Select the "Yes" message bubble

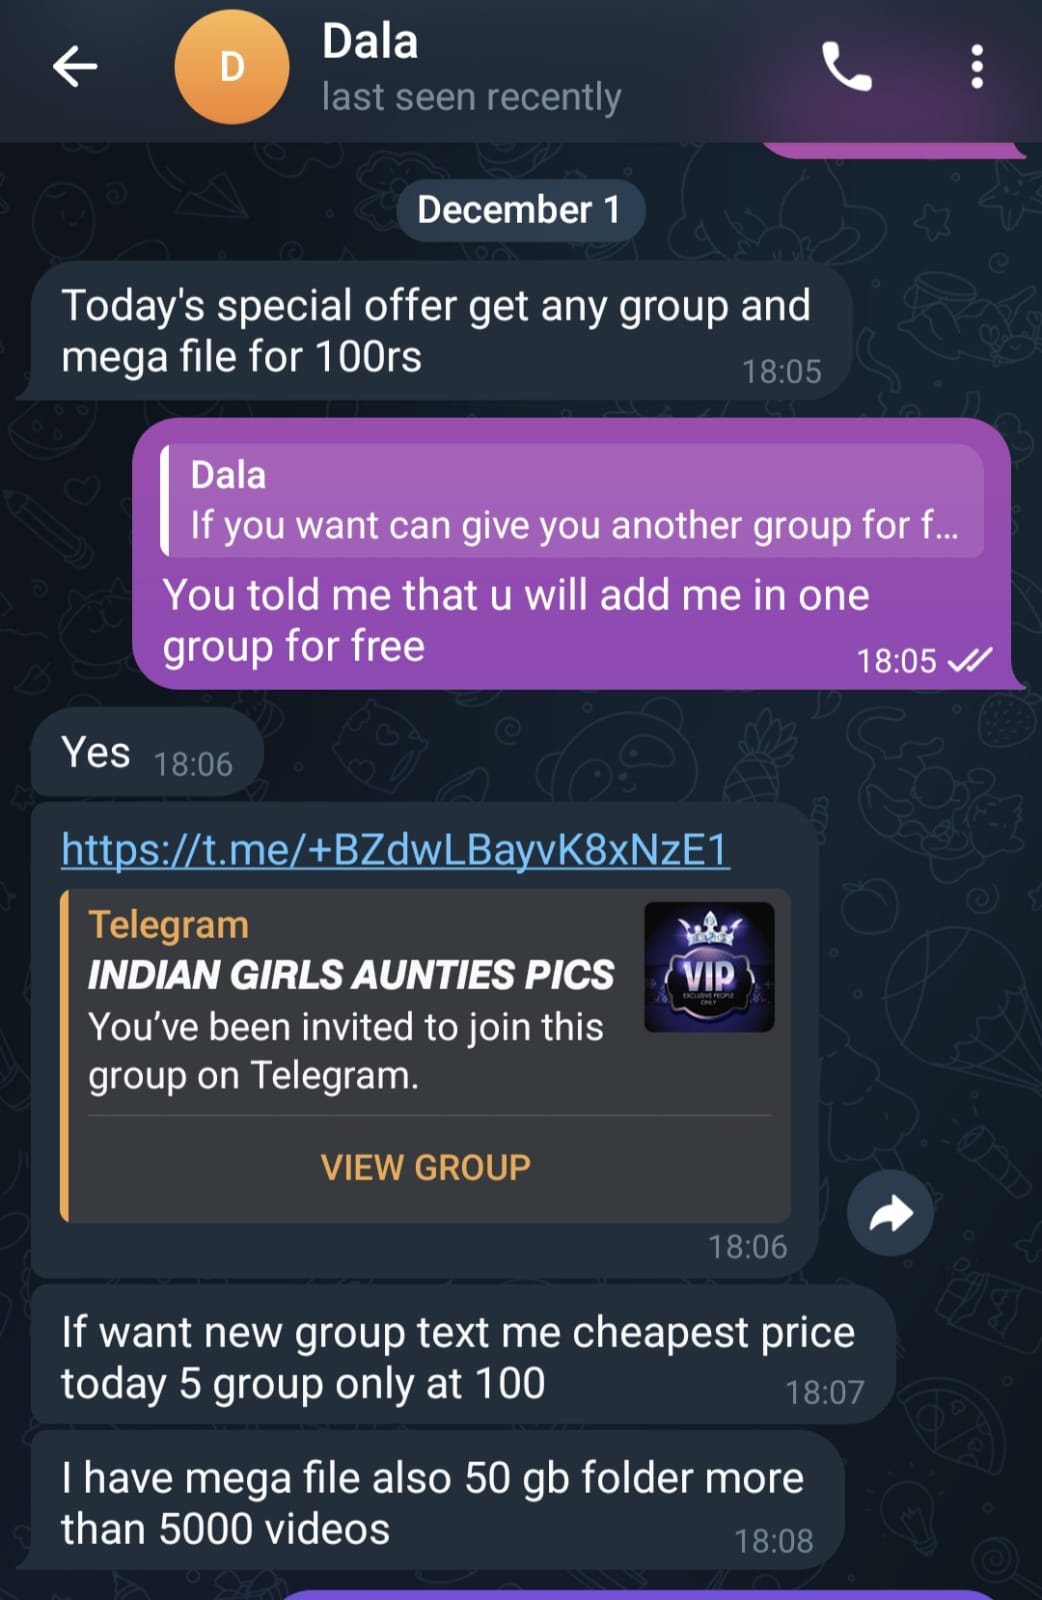click(x=147, y=754)
